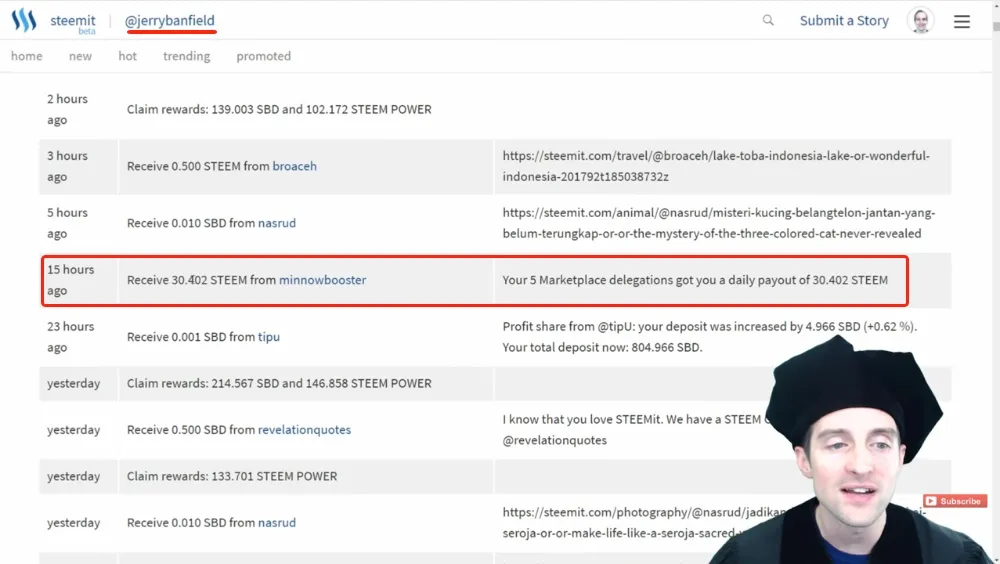The width and height of the screenshot is (1000, 564).
Task: Open minnowbooster user link
Action: click(x=323, y=279)
